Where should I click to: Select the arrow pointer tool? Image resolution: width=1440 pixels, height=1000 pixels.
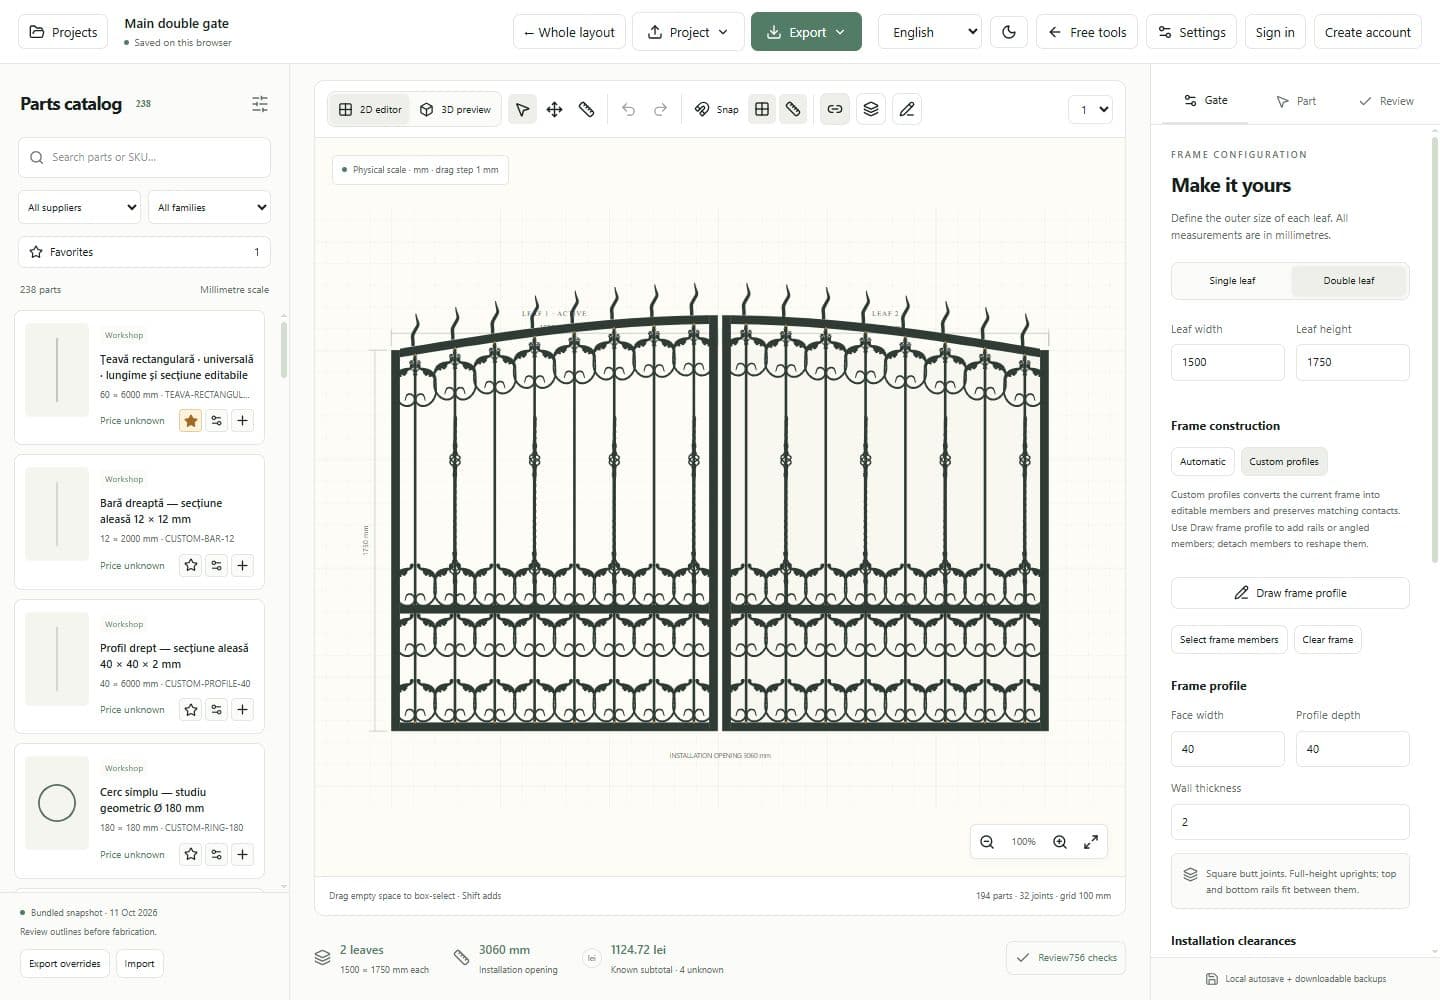point(522,109)
